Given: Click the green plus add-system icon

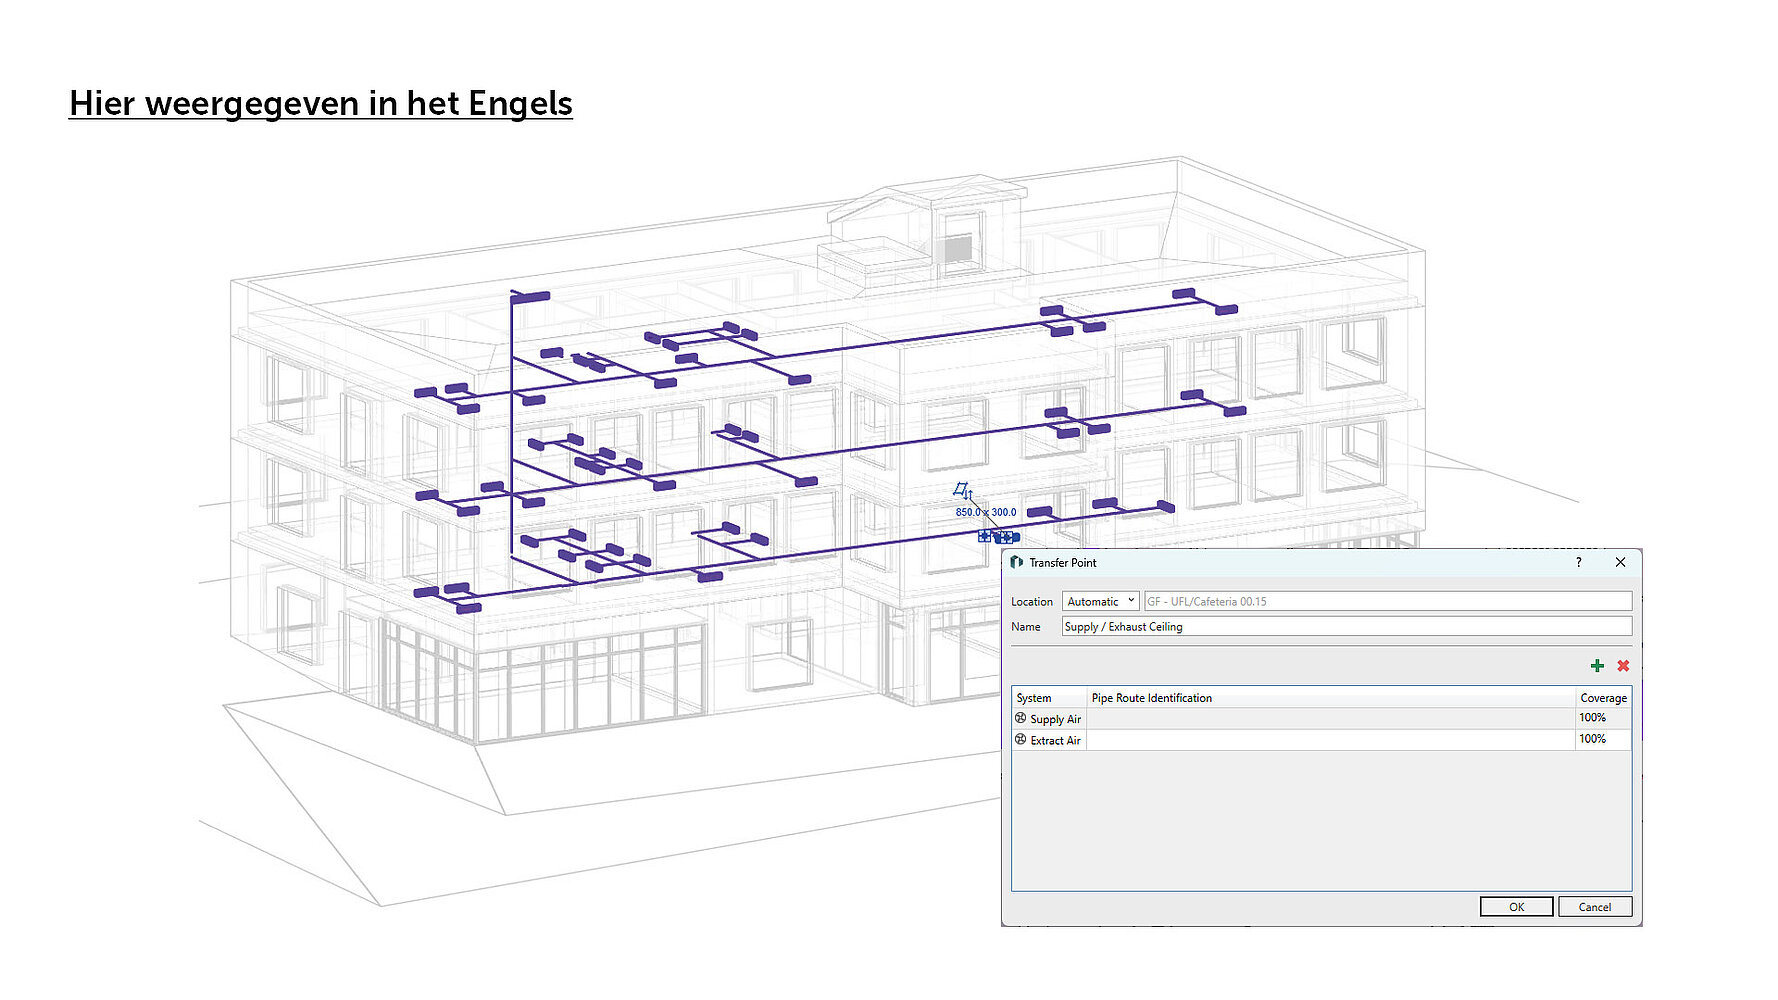Looking at the screenshot, I should (x=1597, y=666).
